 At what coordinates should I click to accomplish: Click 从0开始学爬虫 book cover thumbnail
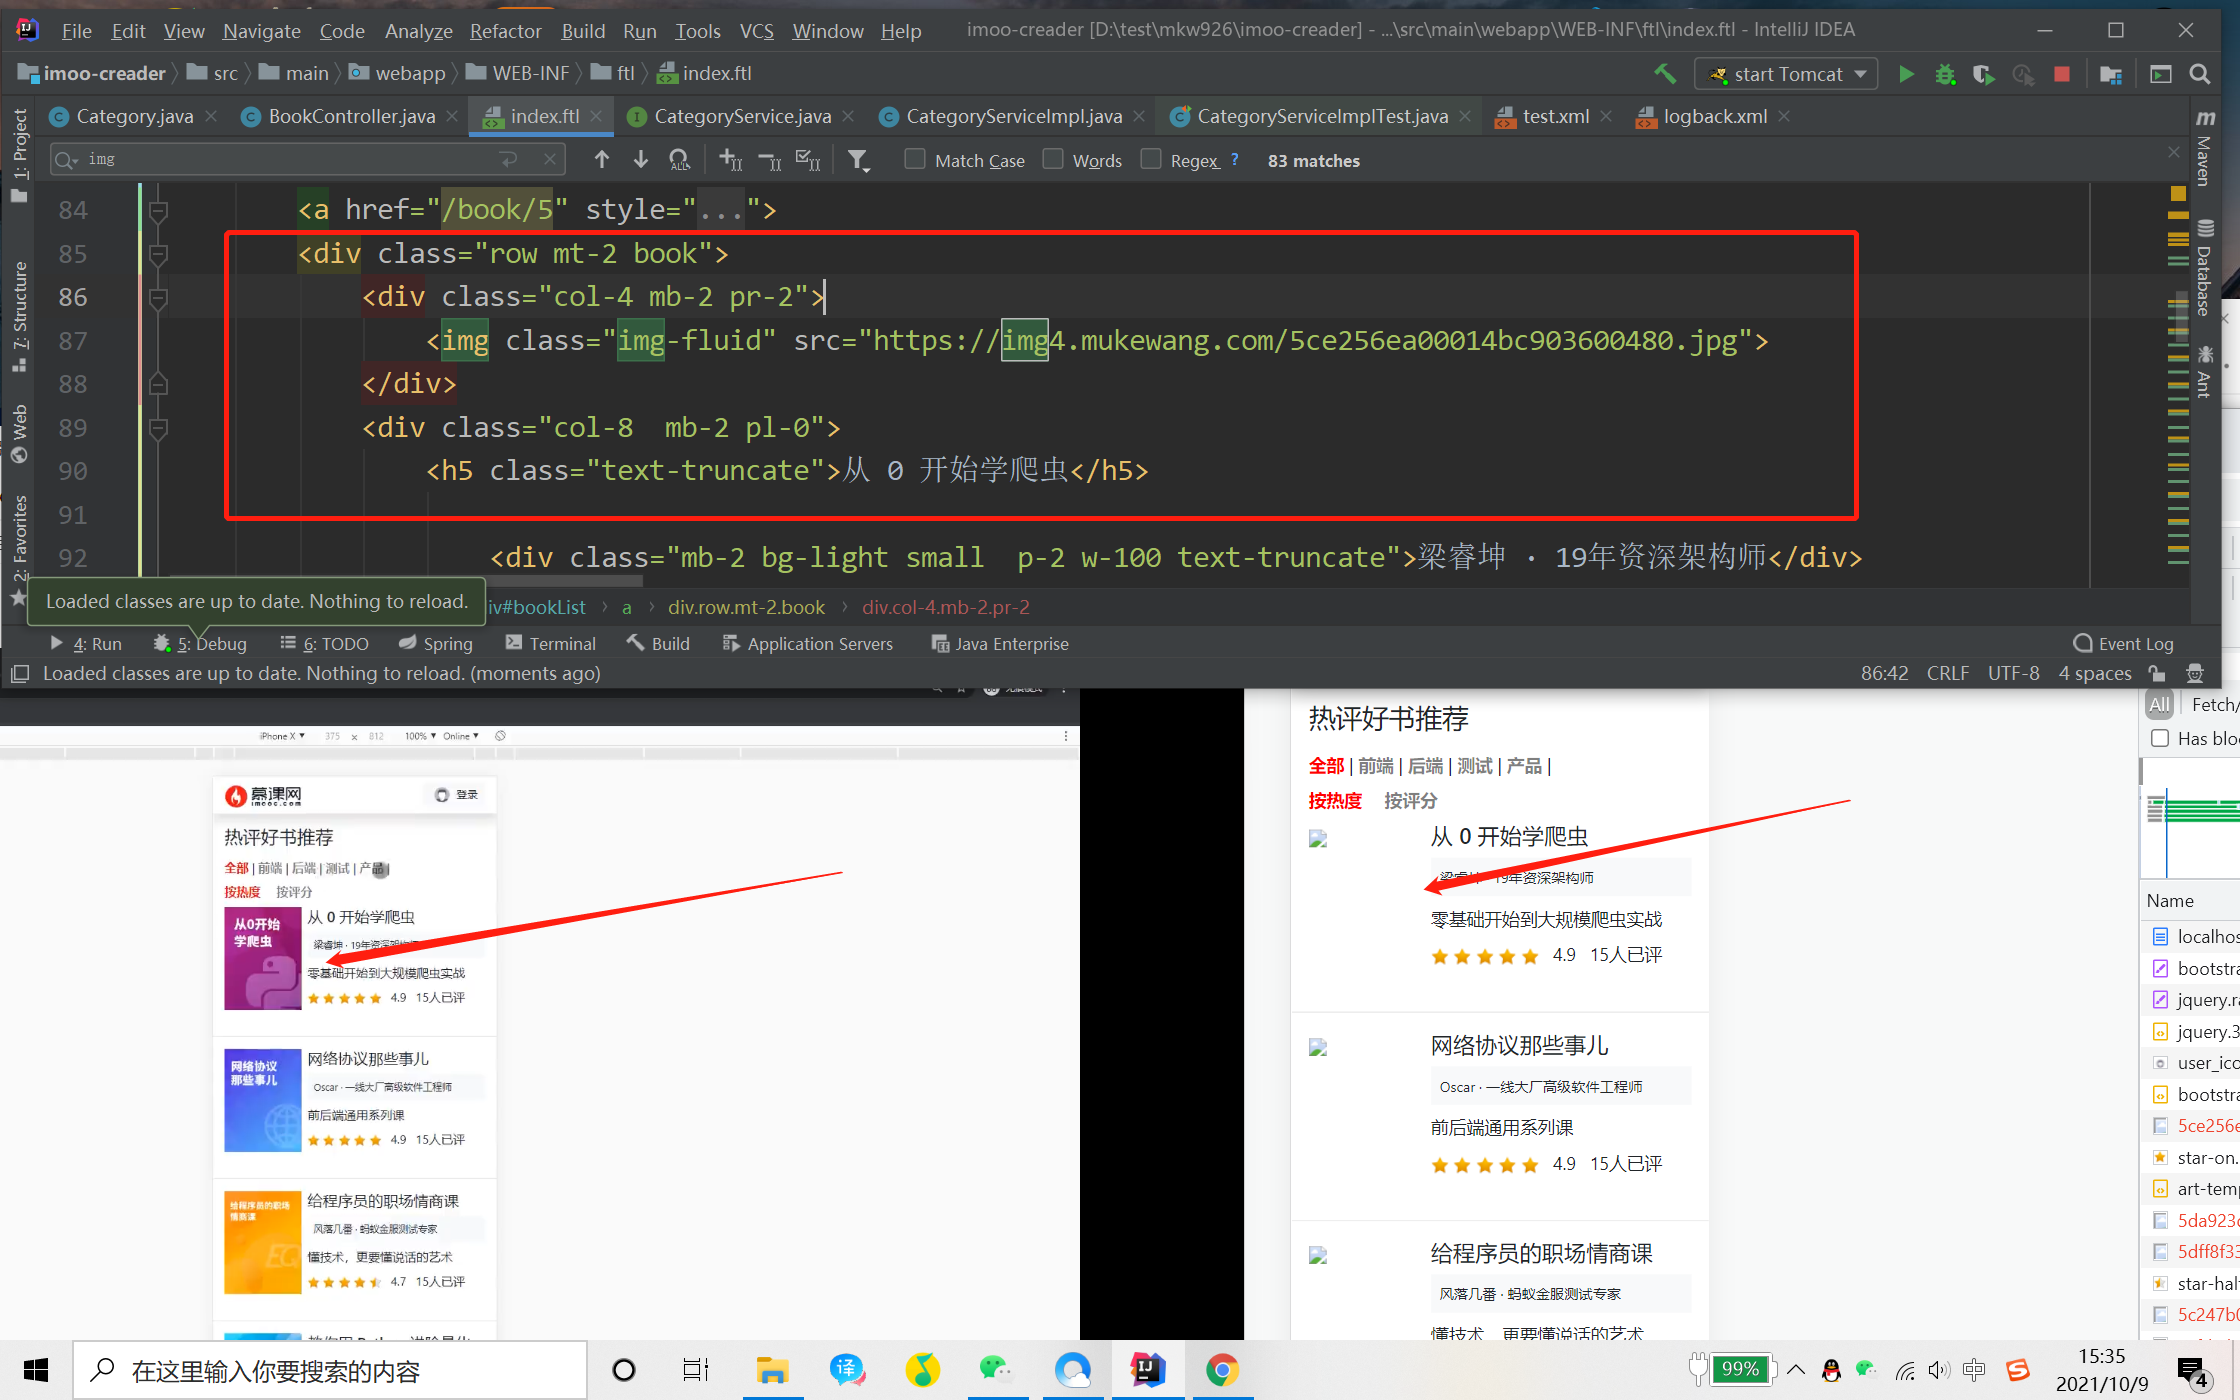[x=262, y=959]
